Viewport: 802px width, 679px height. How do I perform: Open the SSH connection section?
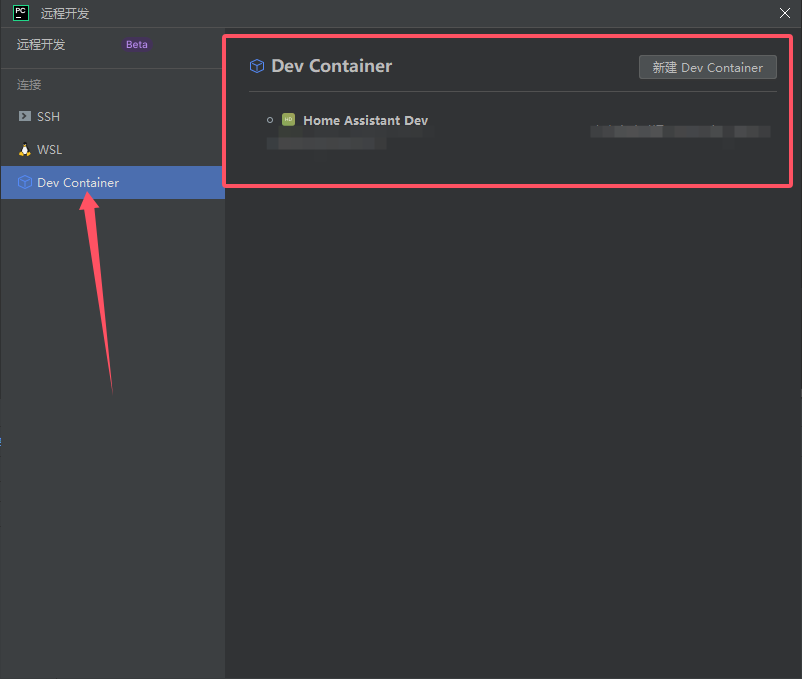point(113,117)
